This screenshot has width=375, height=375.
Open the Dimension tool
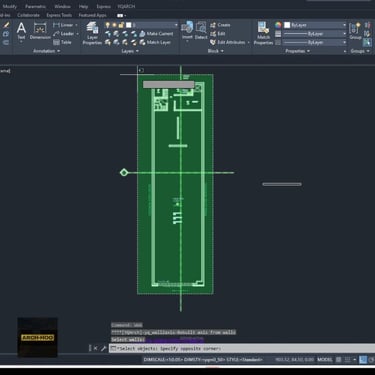pyautogui.click(x=40, y=31)
